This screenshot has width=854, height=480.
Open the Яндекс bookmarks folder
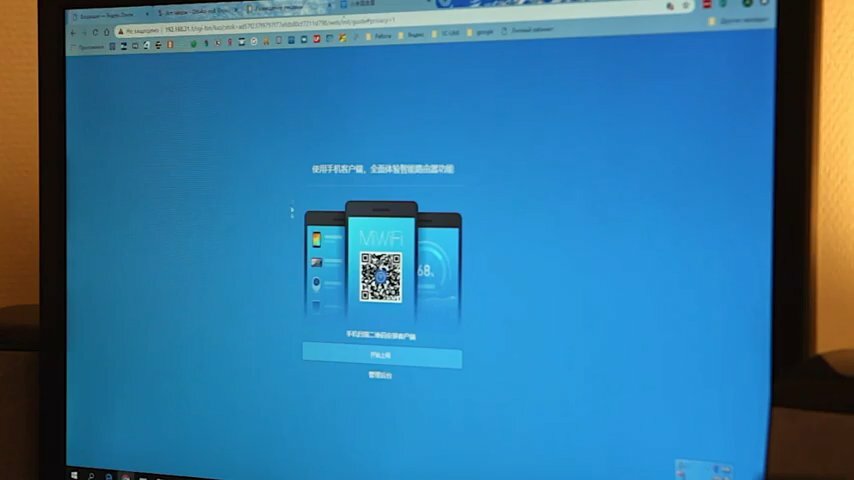412,35
